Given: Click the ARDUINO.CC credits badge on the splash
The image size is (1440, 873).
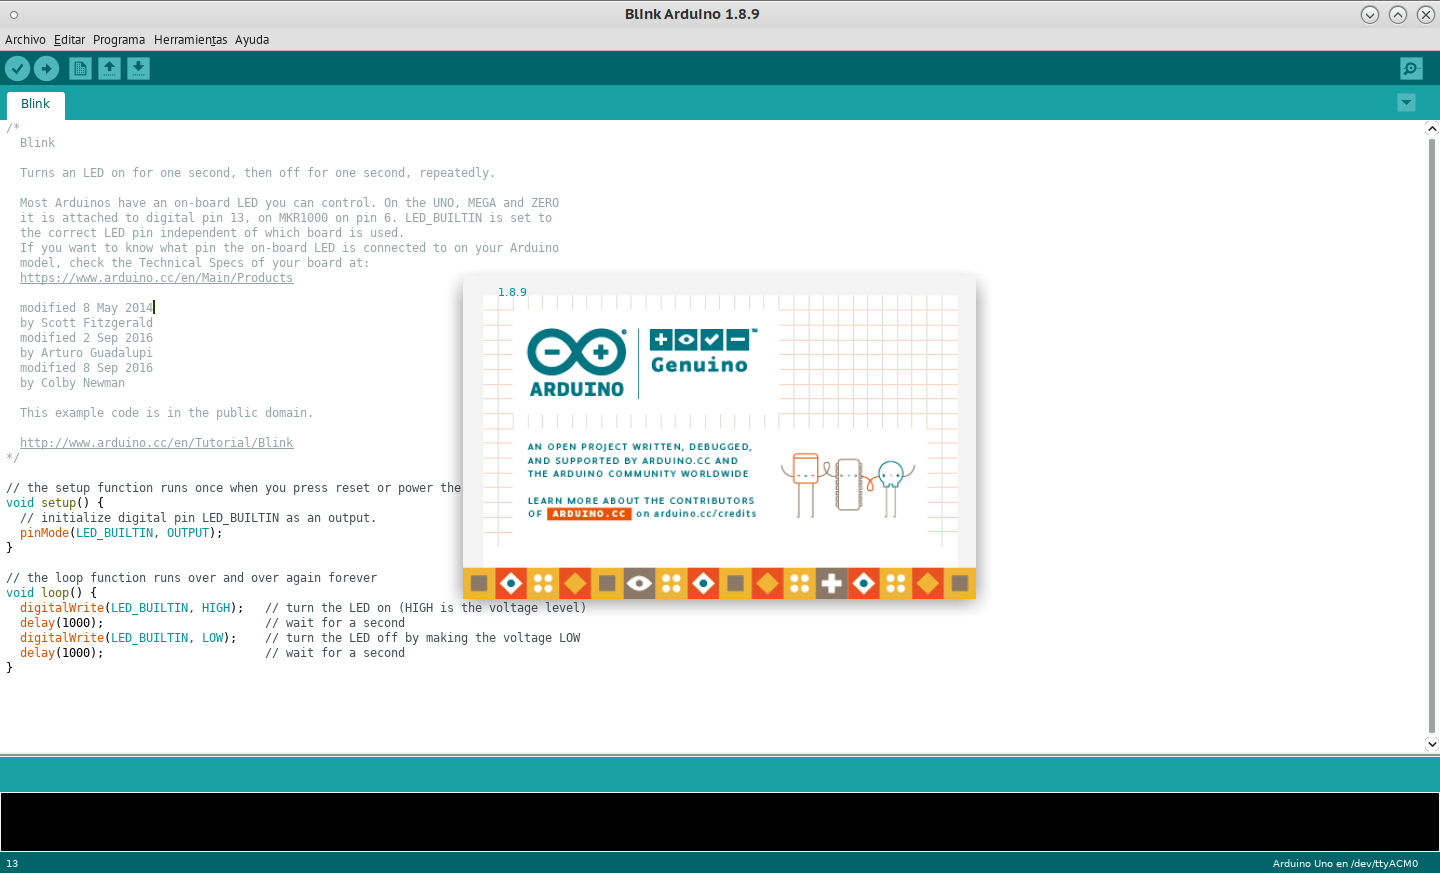Looking at the screenshot, I should click(x=588, y=513).
